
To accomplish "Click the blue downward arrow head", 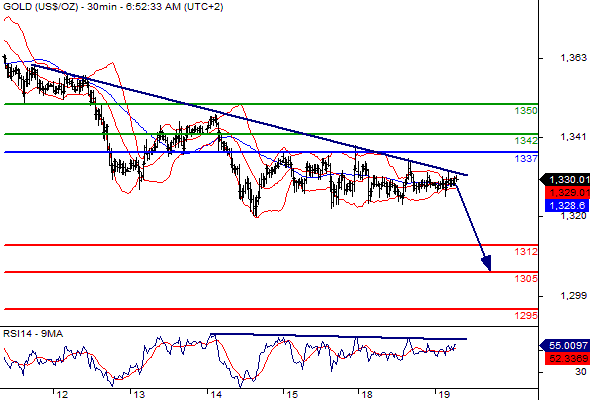I will [487, 263].
